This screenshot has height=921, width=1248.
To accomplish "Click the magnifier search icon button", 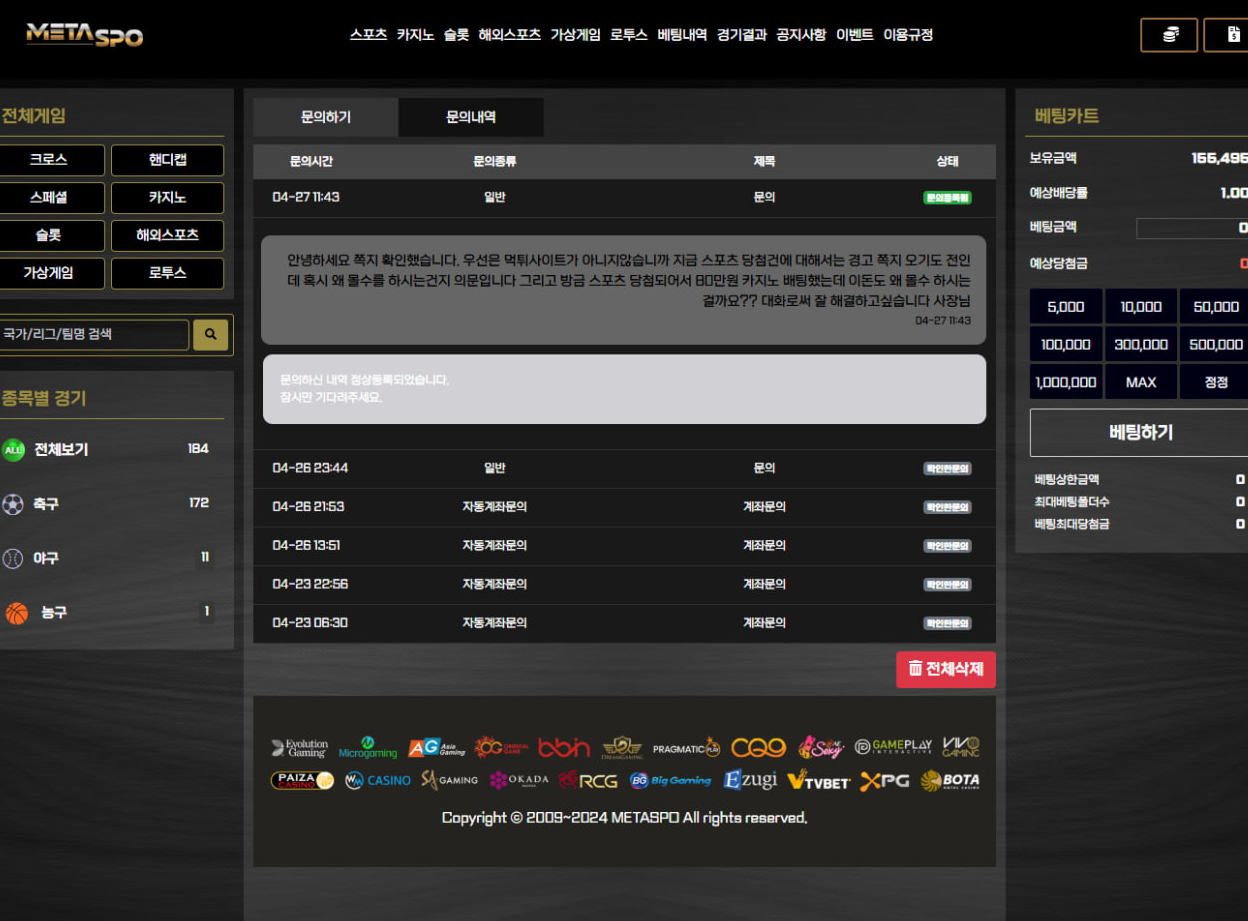I will [x=210, y=335].
